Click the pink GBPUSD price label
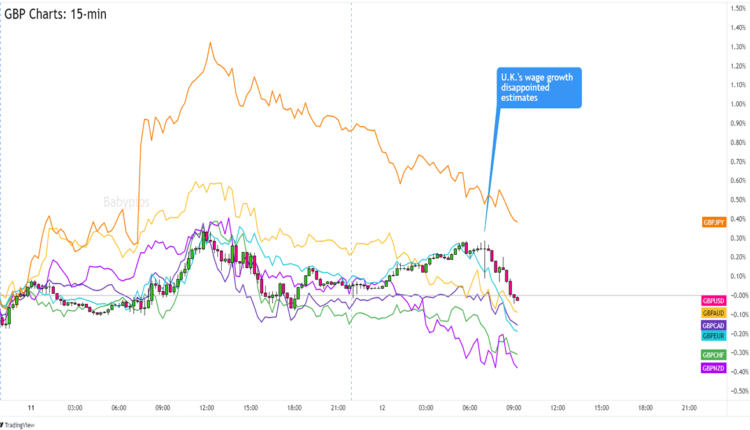Image resolution: width=750 pixels, height=430 pixels. pos(714,301)
